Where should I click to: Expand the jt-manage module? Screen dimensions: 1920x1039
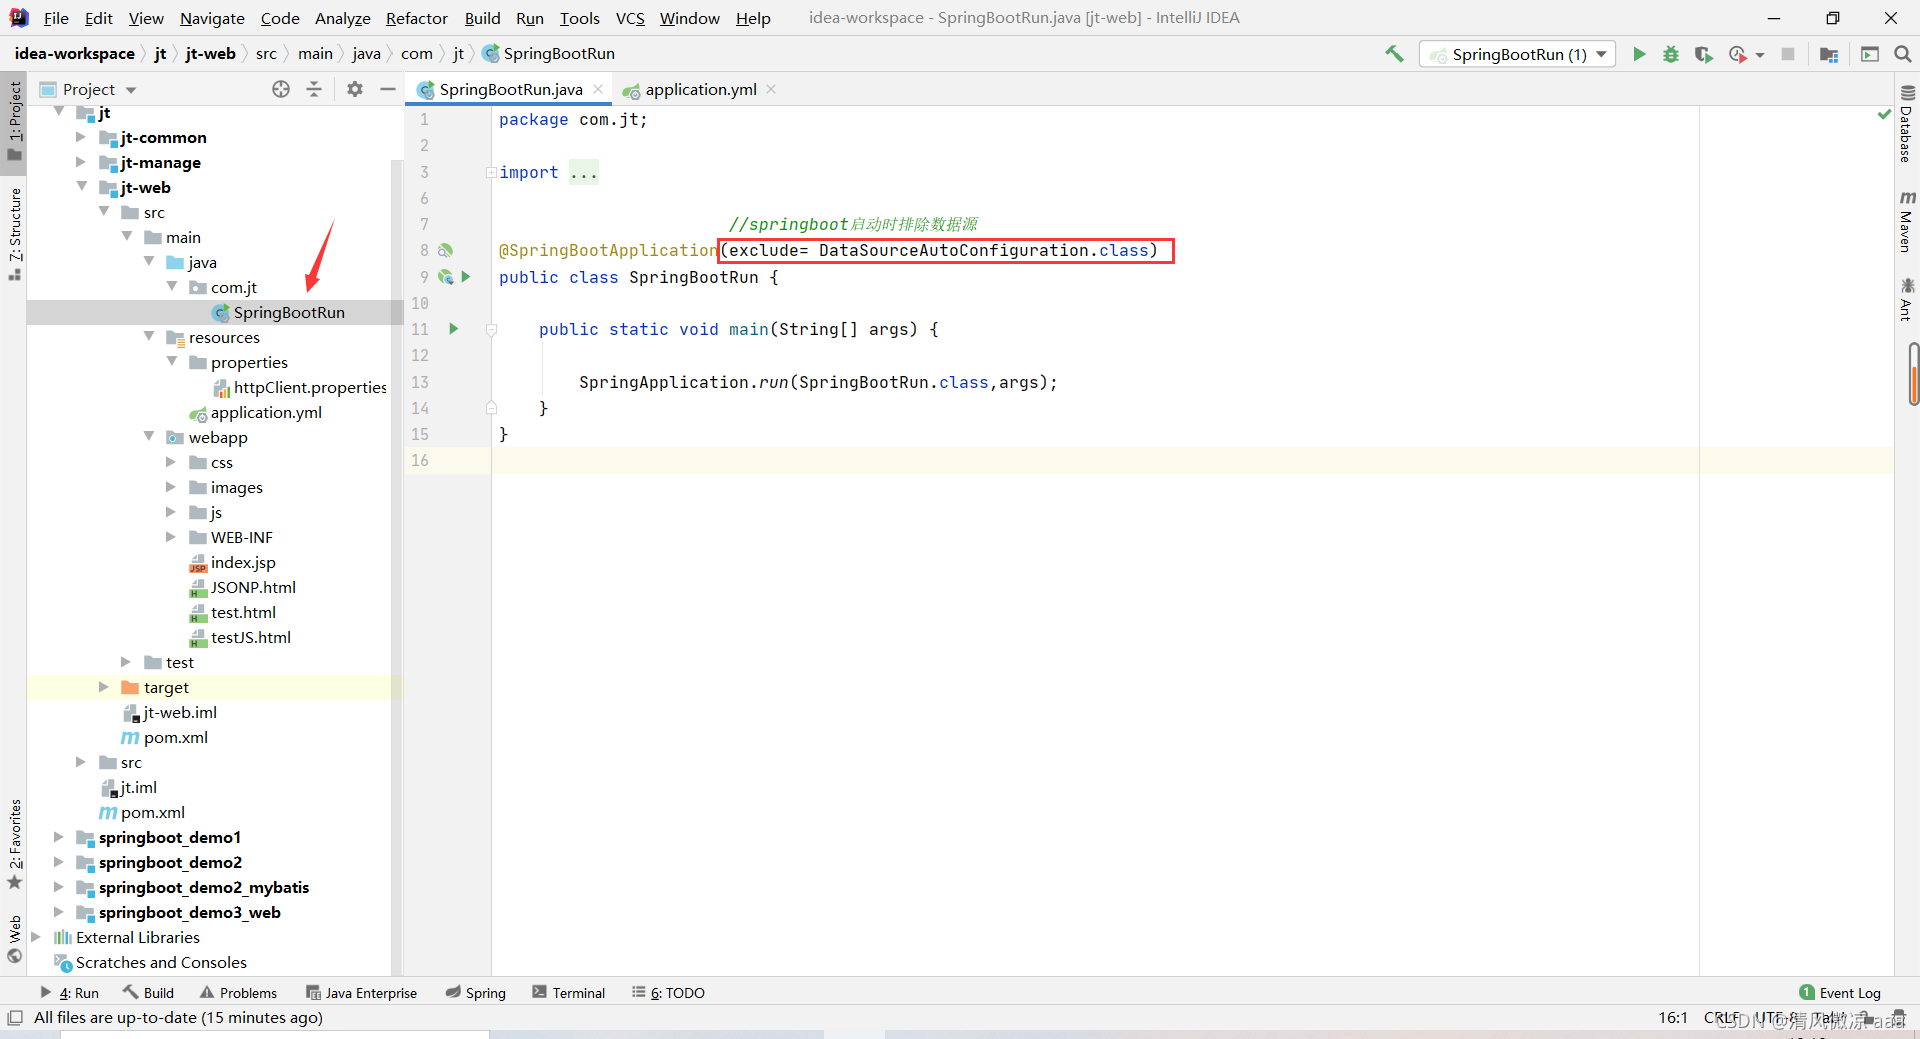[x=81, y=162]
